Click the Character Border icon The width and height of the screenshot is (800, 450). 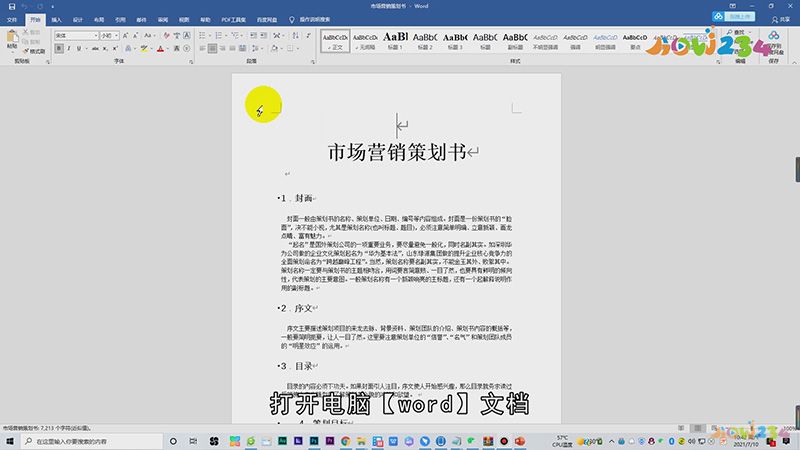(187, 35)
